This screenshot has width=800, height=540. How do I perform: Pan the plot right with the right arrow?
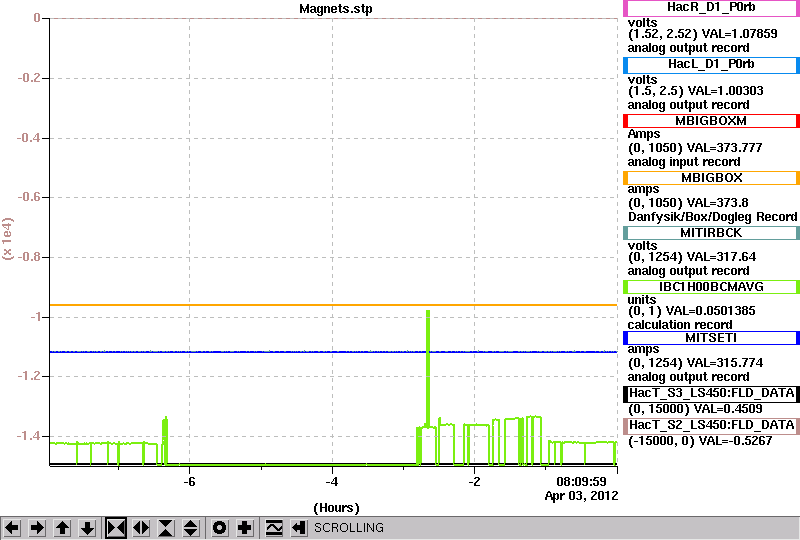click(x=37, y=528)
